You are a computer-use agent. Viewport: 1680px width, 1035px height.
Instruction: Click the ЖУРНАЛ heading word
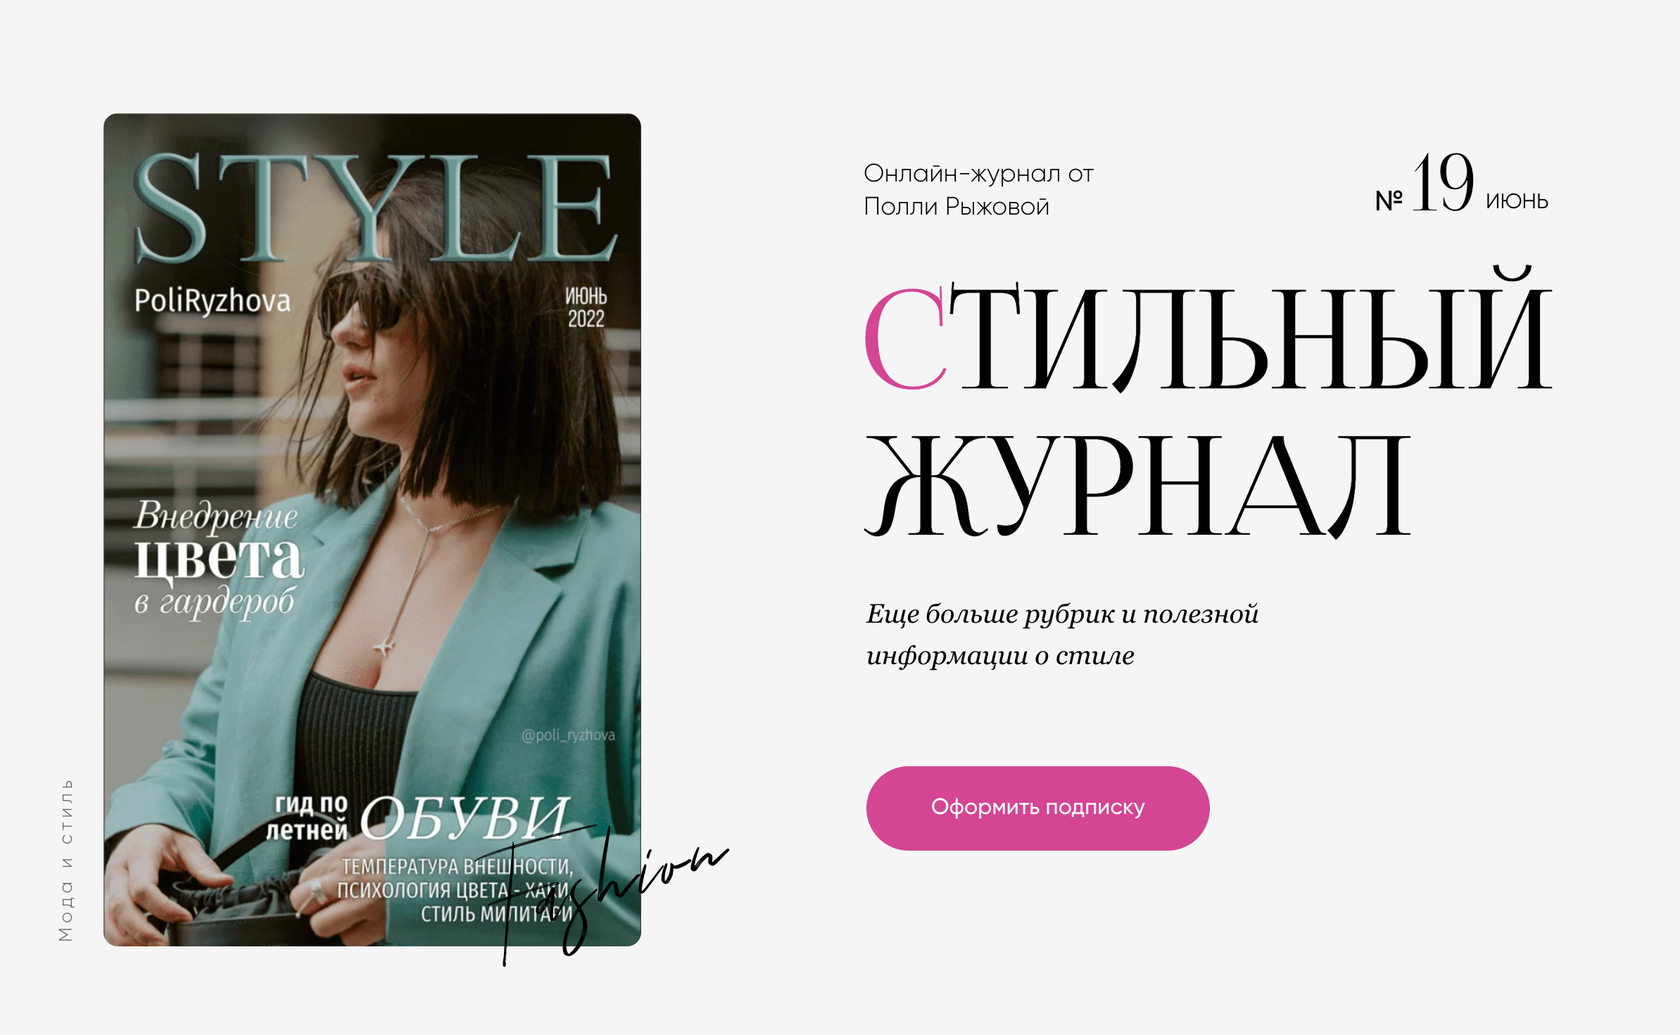click(1138, 485)
